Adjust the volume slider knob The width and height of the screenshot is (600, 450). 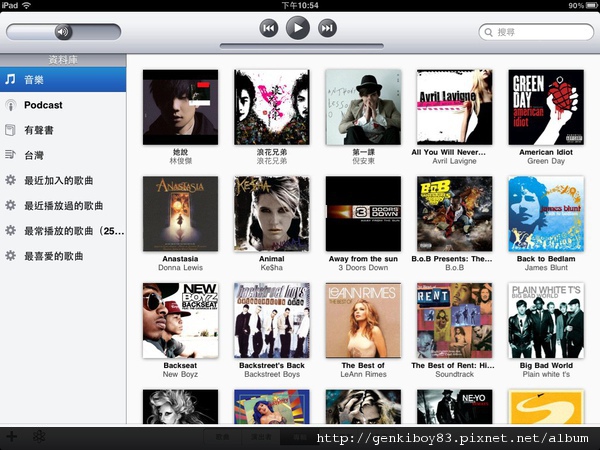(x=63, y=32)
